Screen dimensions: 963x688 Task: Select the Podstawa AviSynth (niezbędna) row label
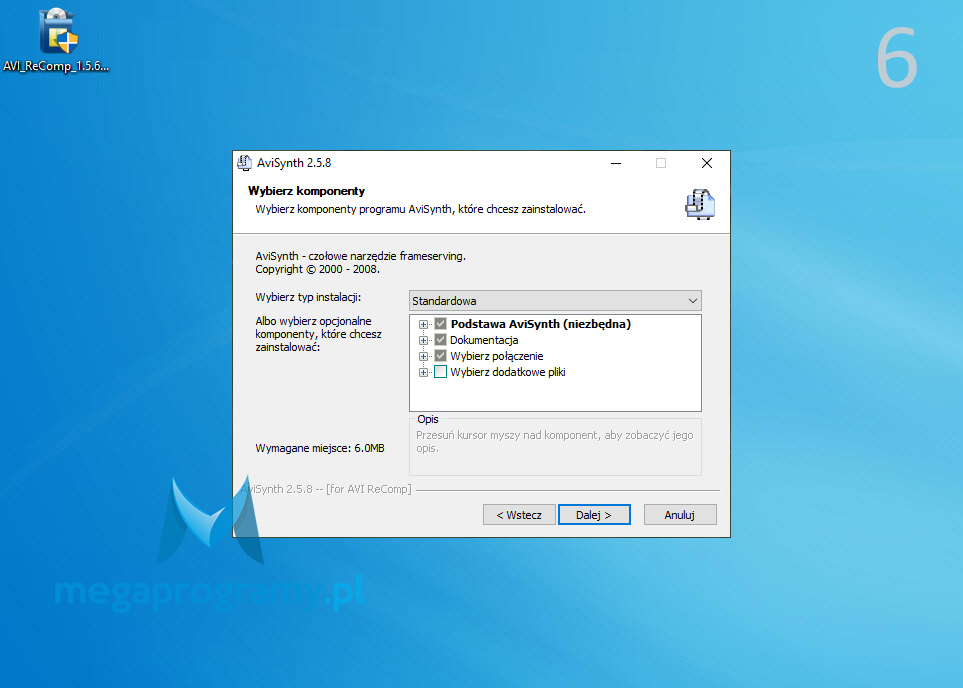540,324
